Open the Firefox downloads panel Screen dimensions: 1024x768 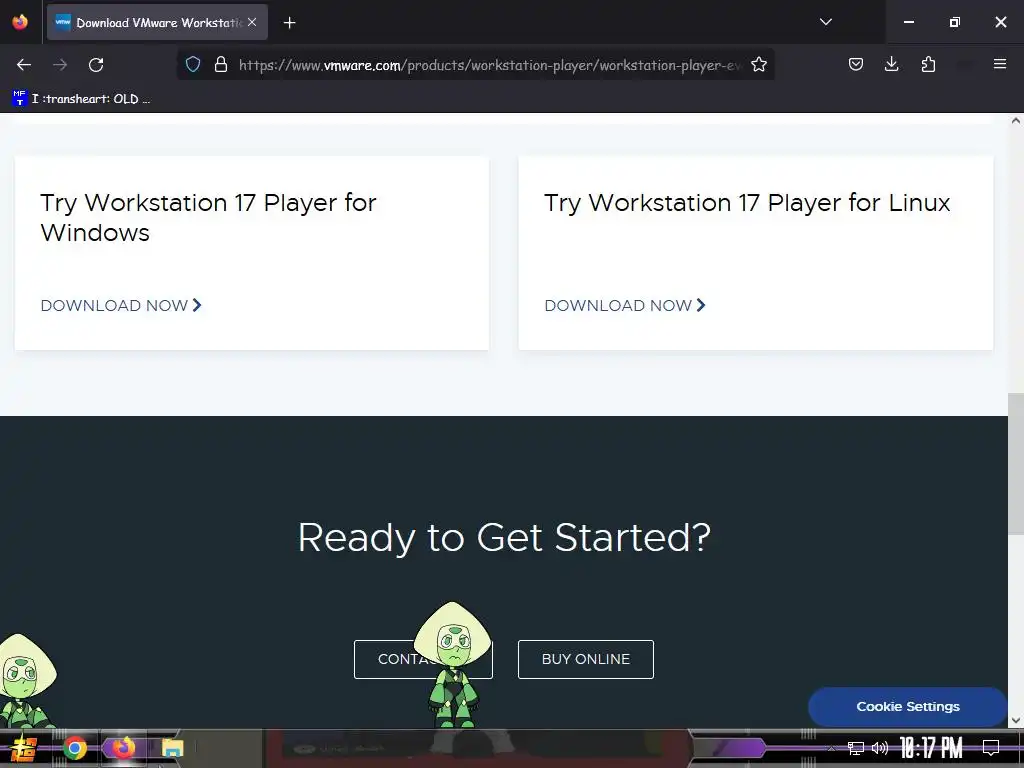pos(891,64)
